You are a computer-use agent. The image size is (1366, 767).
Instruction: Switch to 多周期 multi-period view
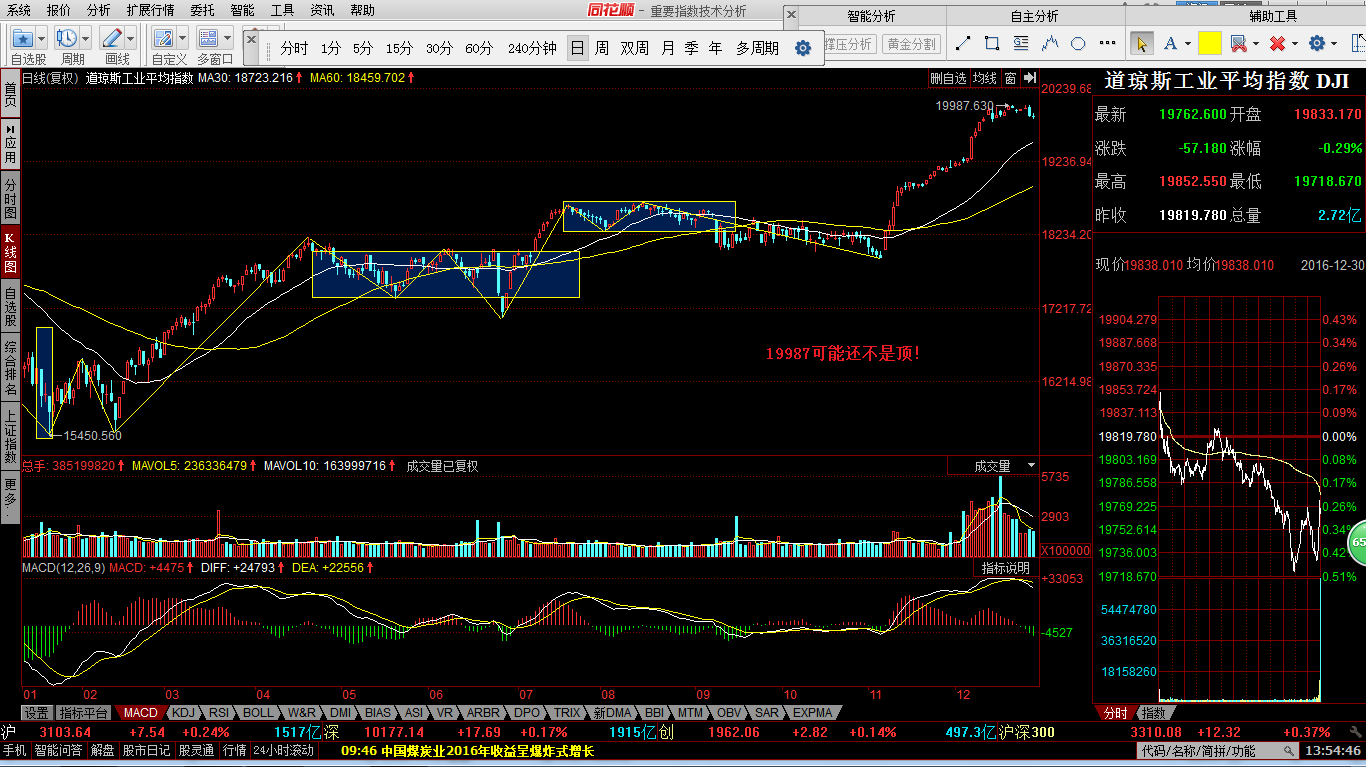click(757, 48)
